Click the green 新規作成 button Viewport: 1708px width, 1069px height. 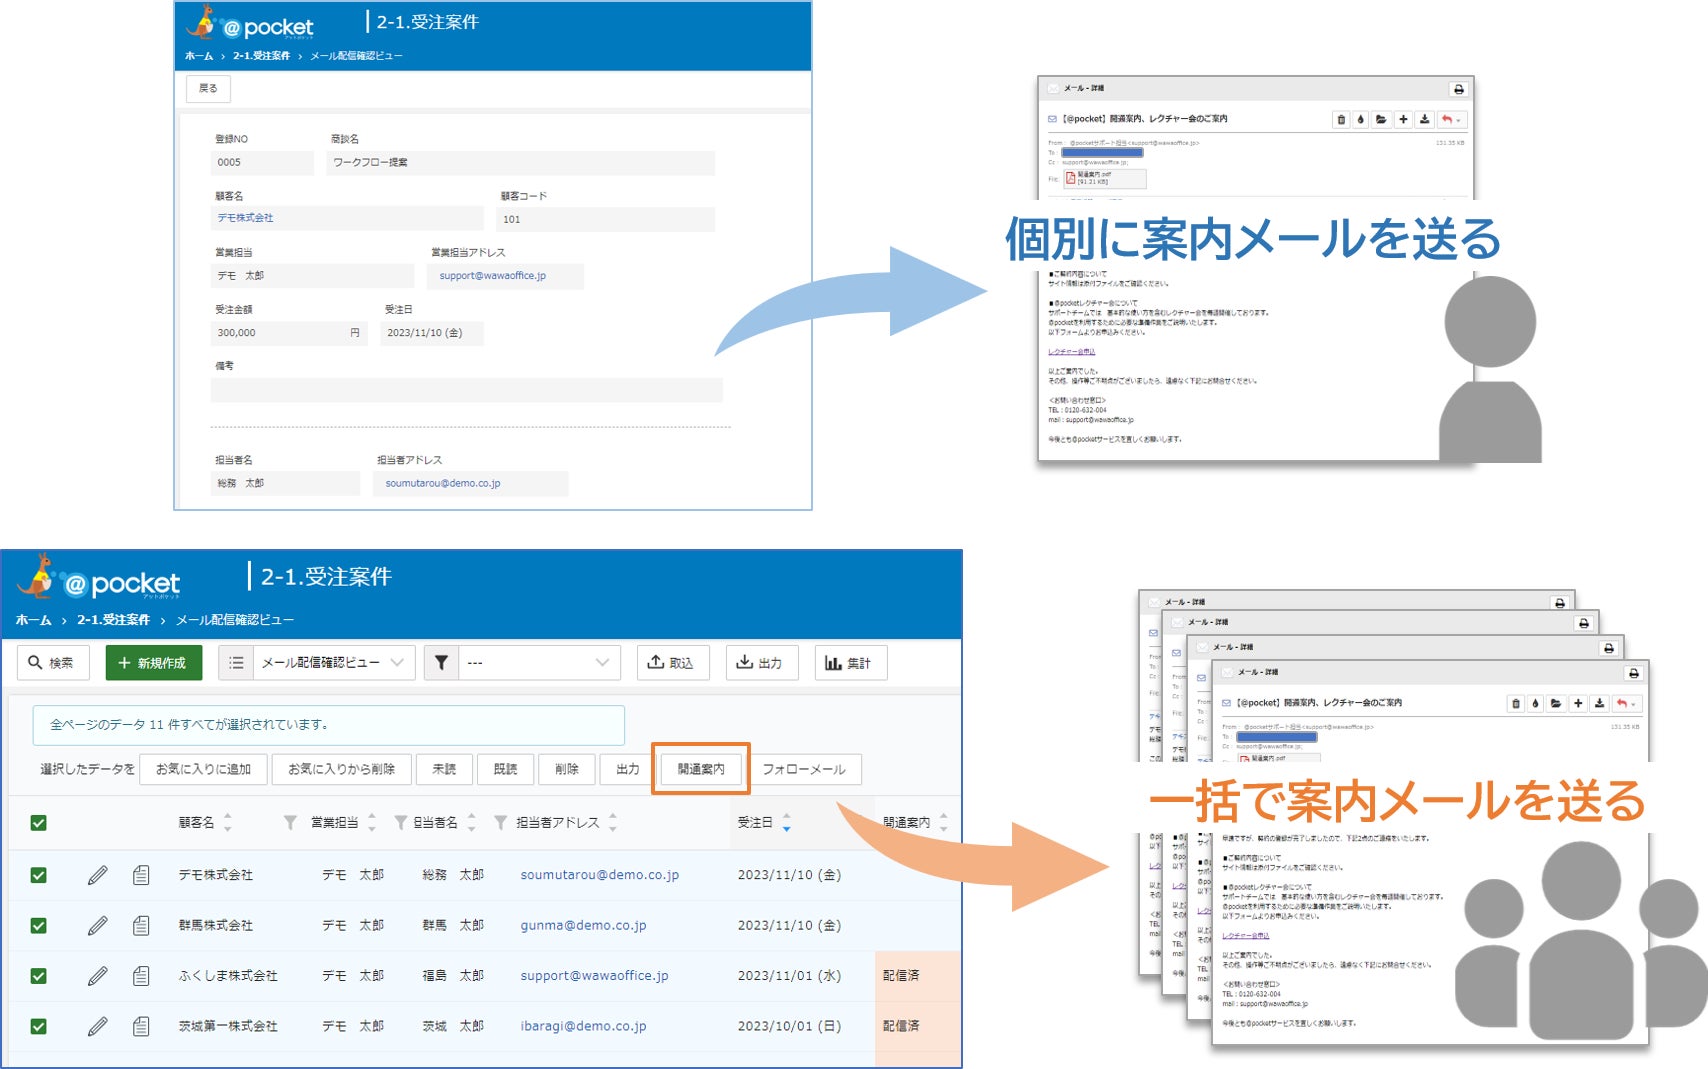[x=154, y=663]
